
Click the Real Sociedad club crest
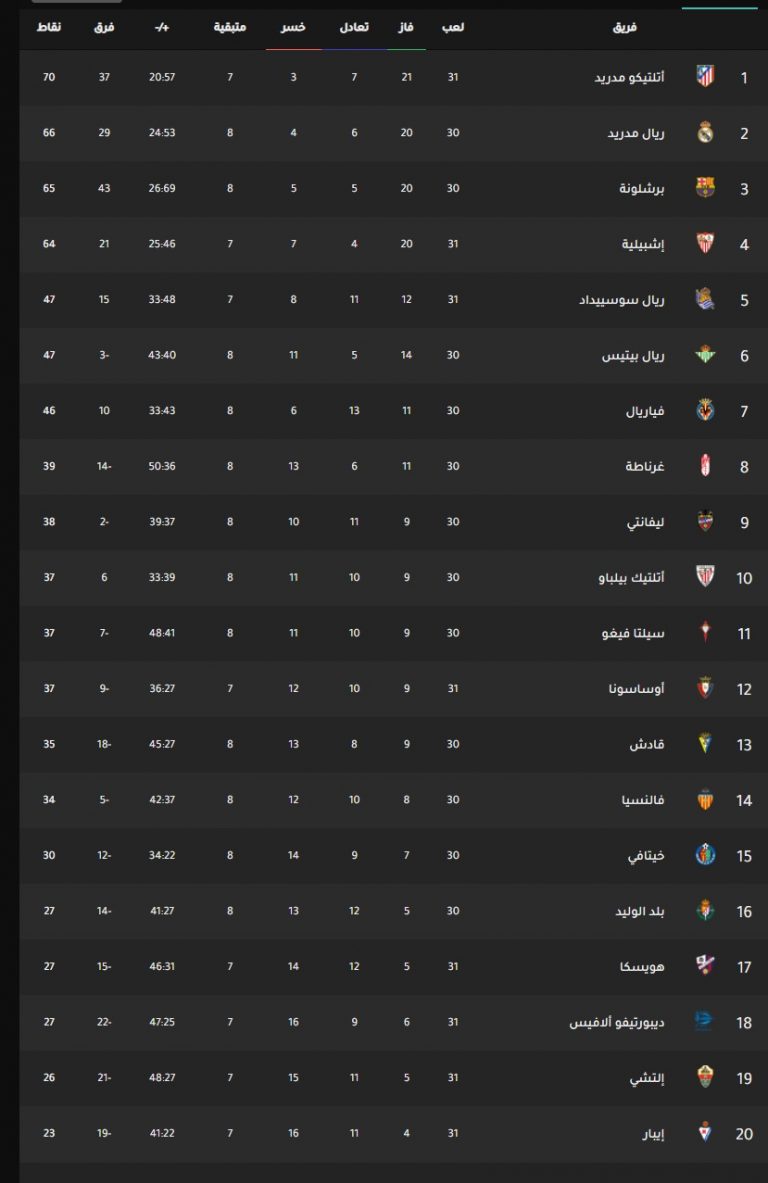coord(705,299)
